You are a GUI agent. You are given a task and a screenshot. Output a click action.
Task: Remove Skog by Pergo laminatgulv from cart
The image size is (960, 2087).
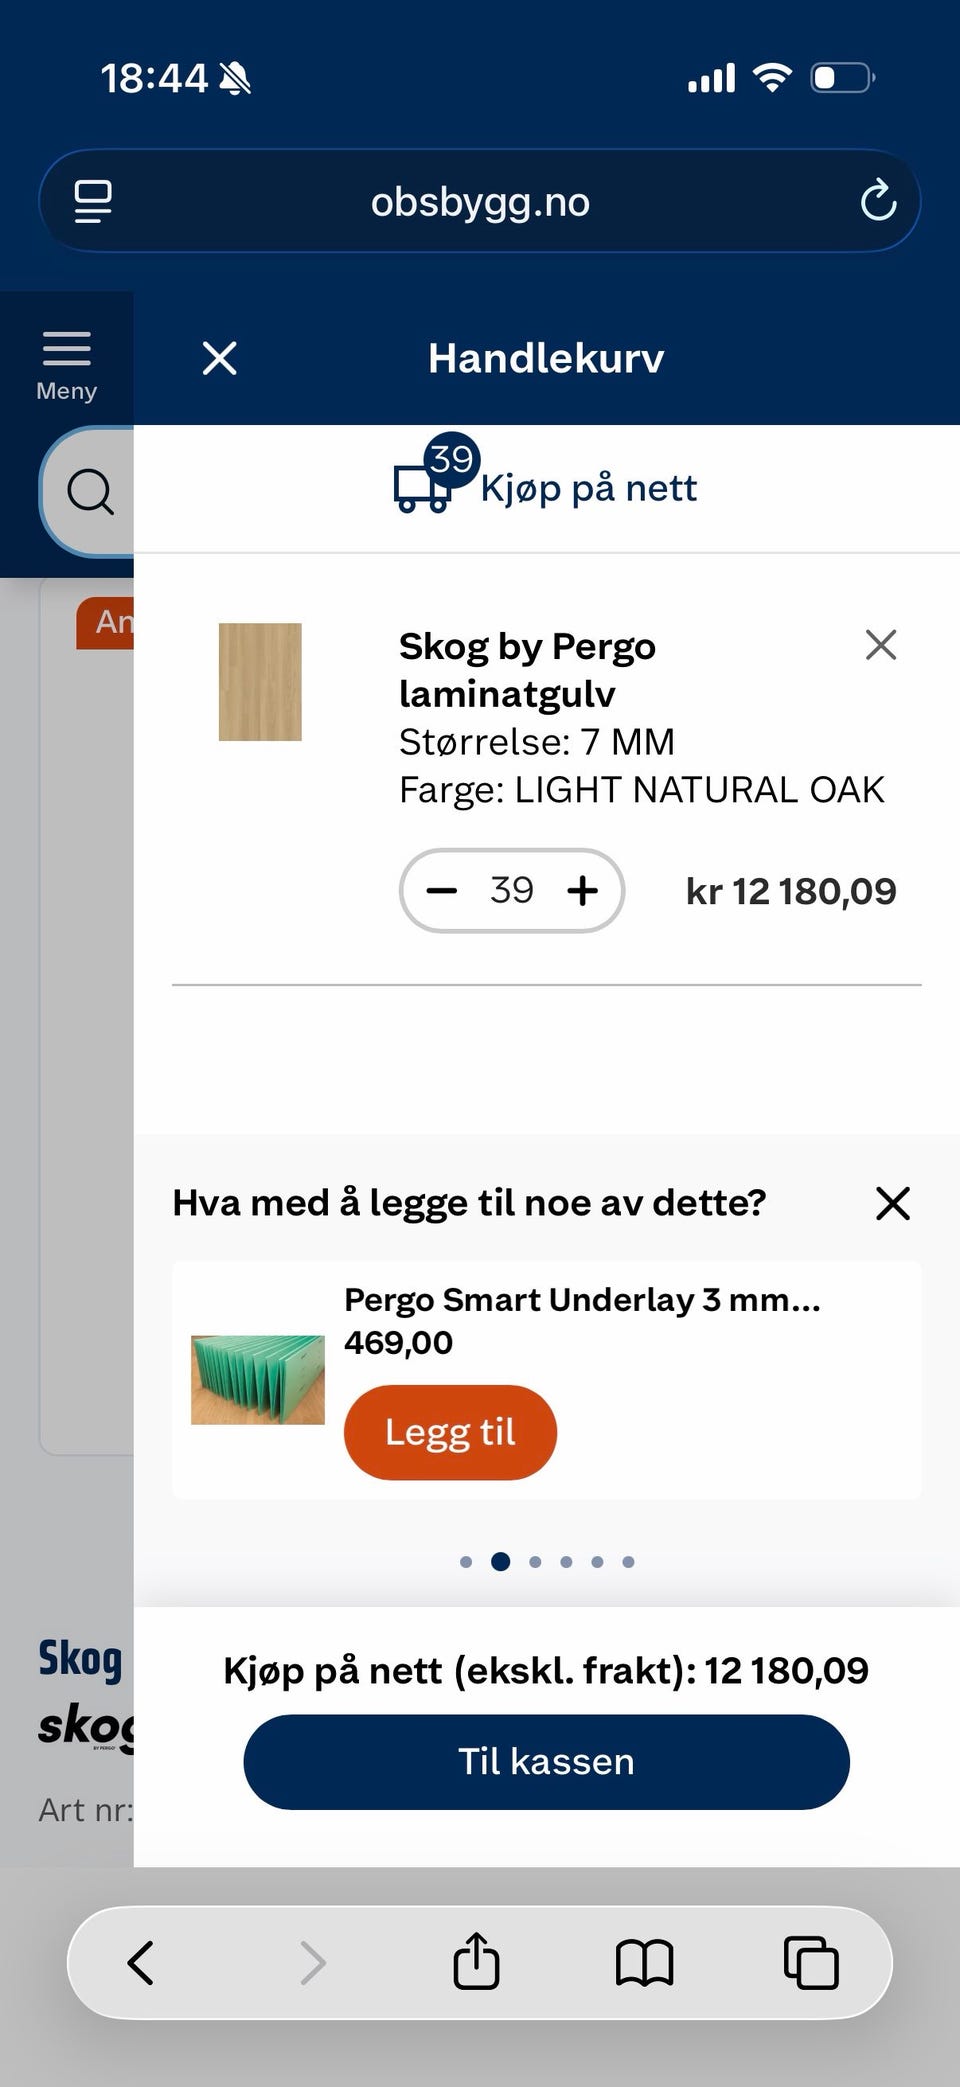click(x=881, y=645)
